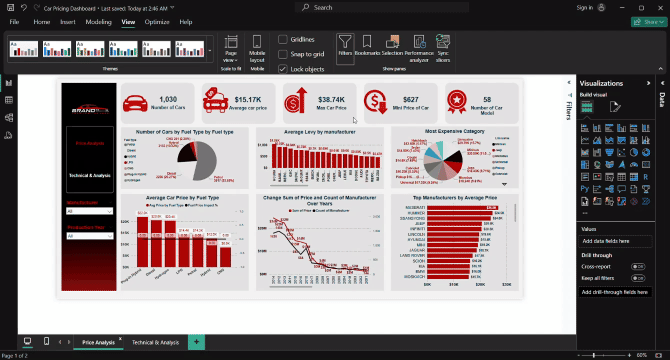Uncheck the Lock objects checkbox

click(282, 69)
